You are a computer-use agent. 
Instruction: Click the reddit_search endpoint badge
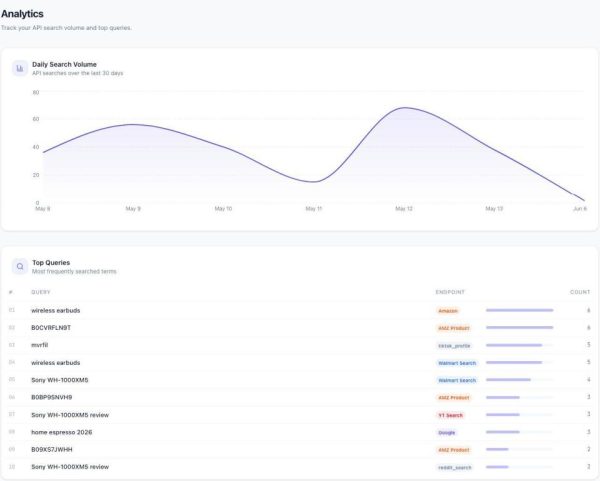[455, 468]
